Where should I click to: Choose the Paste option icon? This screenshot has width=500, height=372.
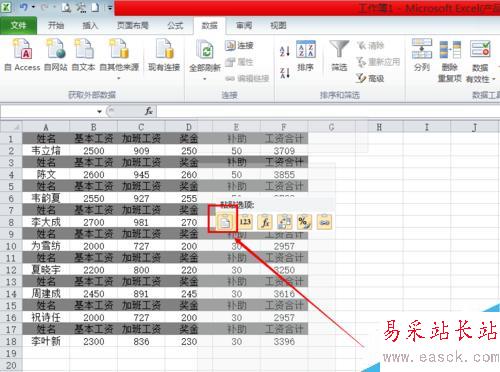(x=224, y=221)
